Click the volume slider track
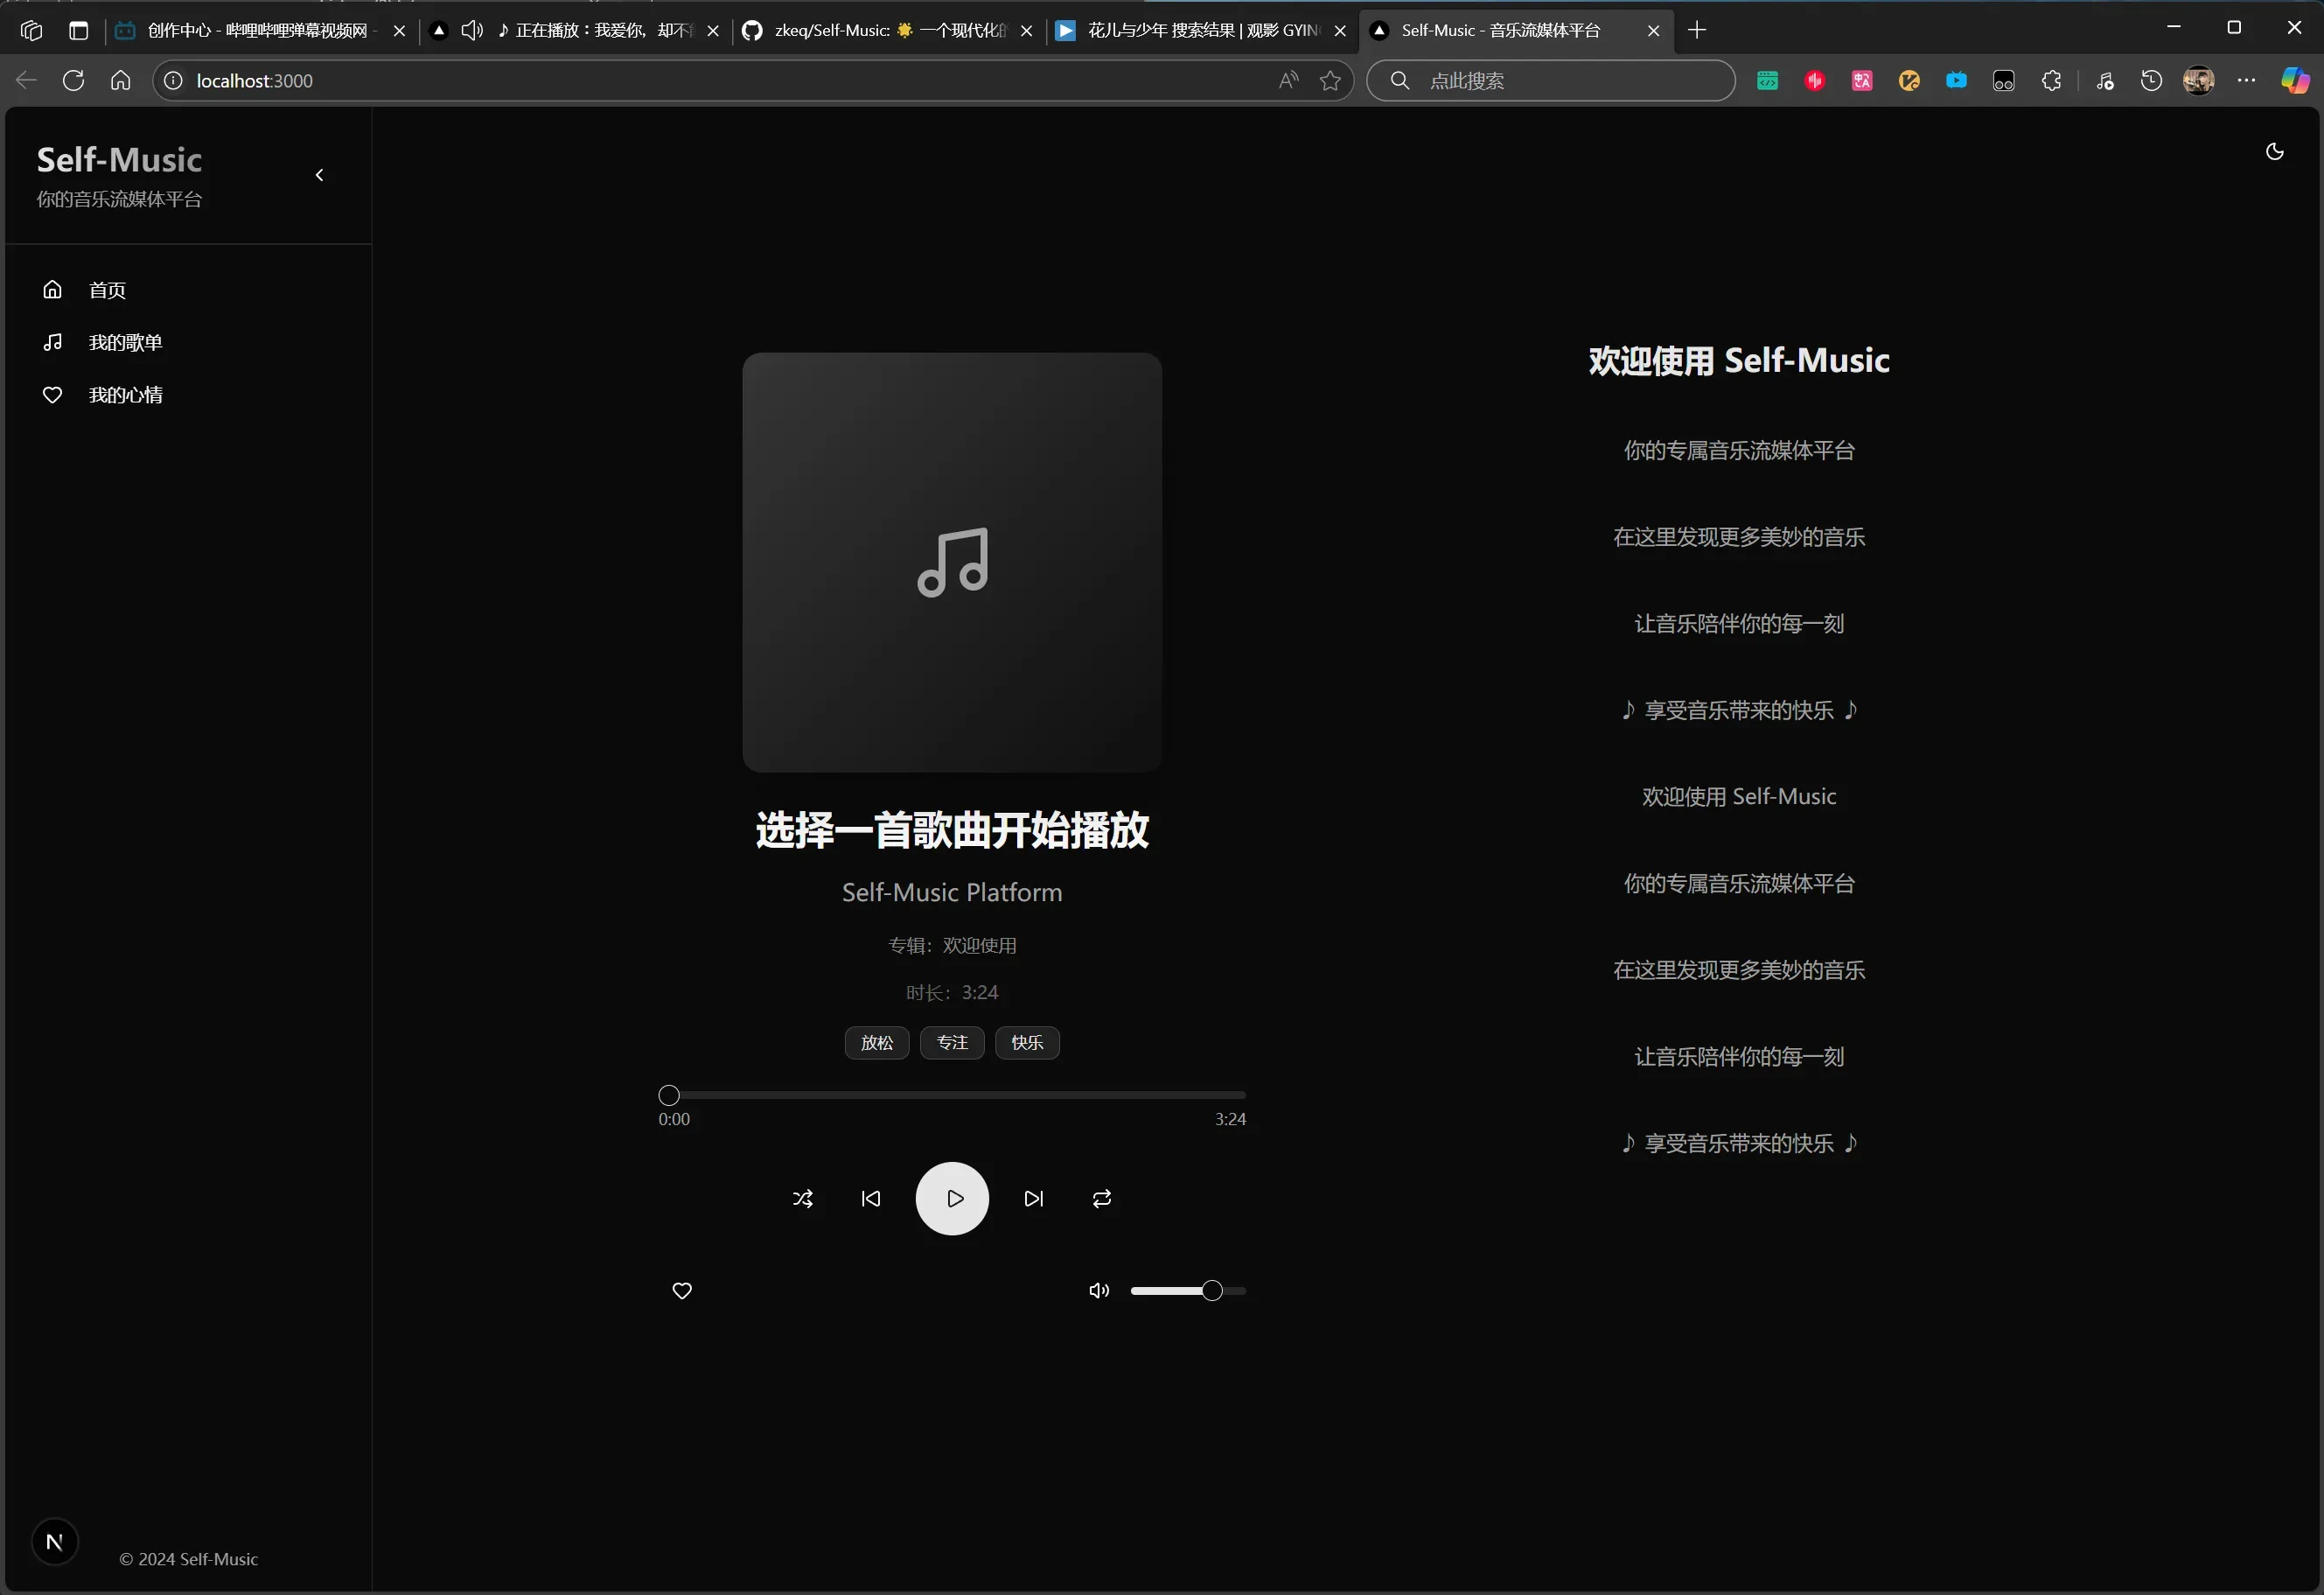Viewport: 2324px width, 1595px height. point(1170,1291)
